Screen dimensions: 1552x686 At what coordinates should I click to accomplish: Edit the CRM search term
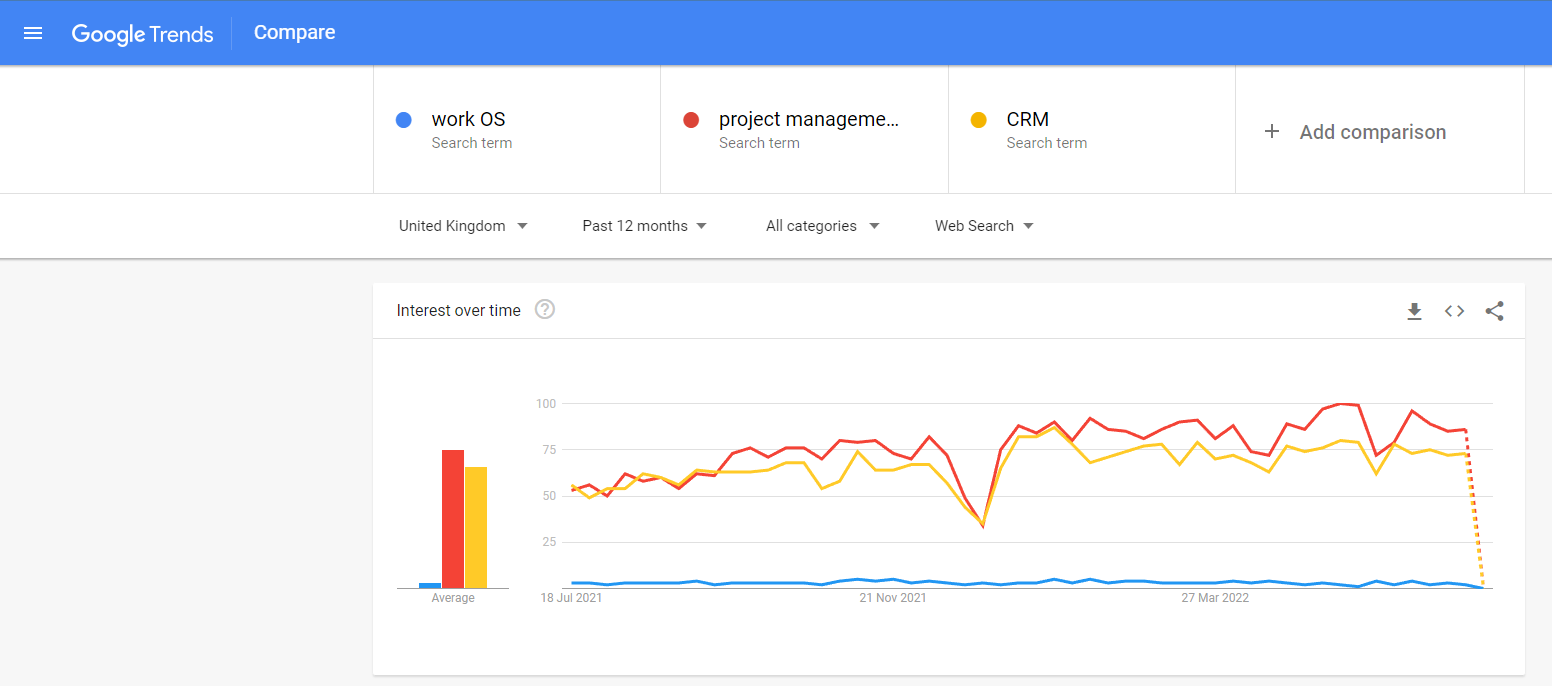pos(1027,119)
